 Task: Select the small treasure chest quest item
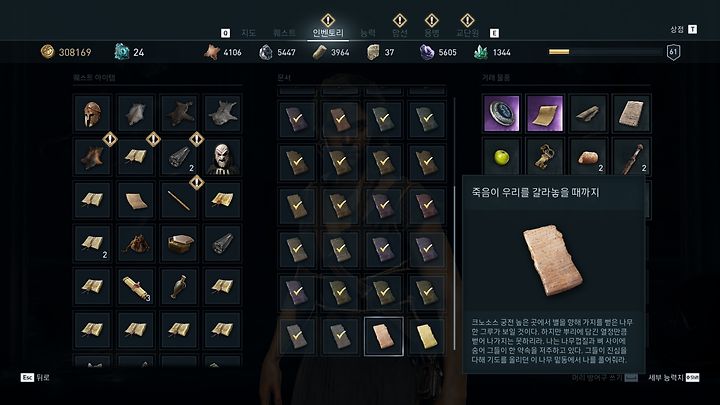coord(179,244)
